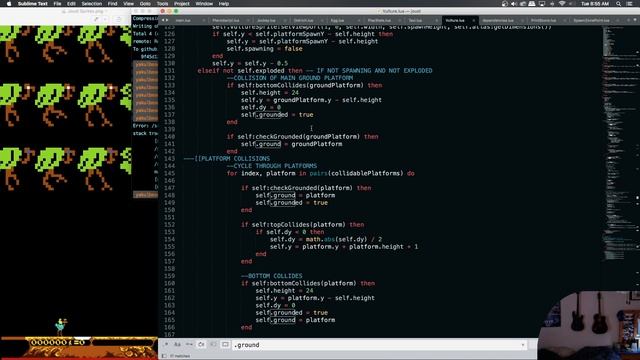
Task: Click line number 151 in the gutter
Action: 169,217
